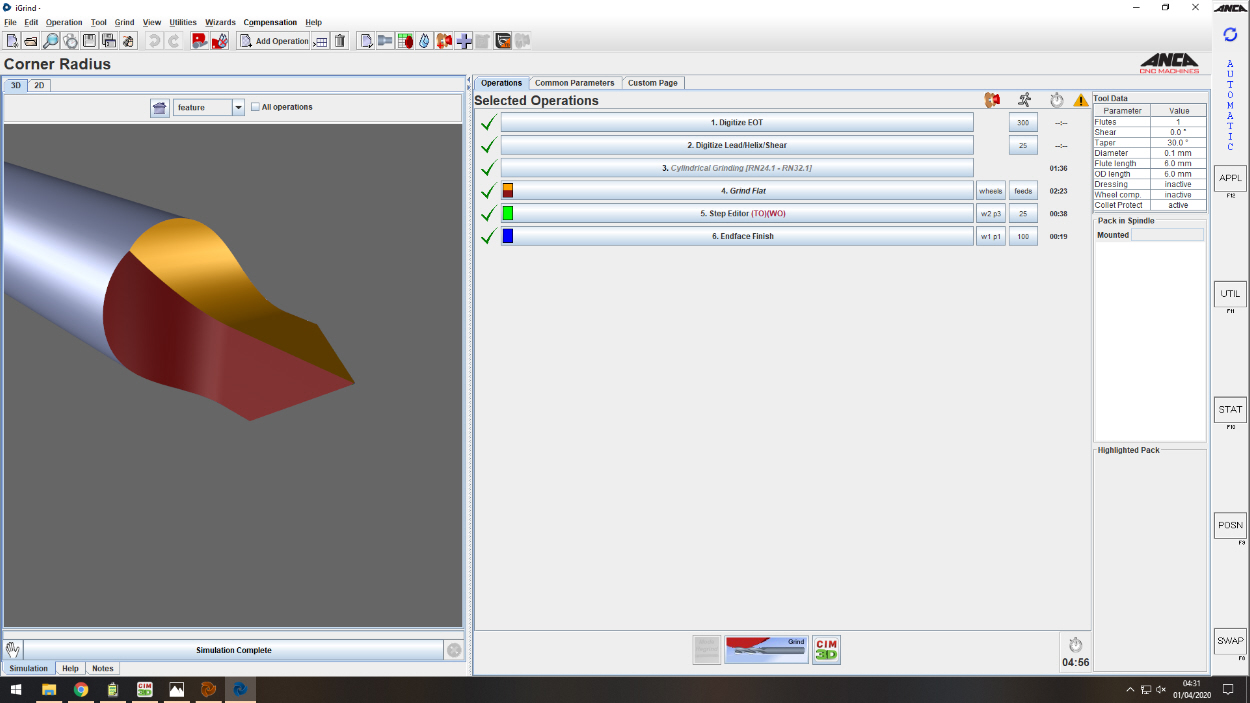The height and width of the screenshot is (703, 1250).
Task: Open the Wizards menu
Action: coord(220,22)
